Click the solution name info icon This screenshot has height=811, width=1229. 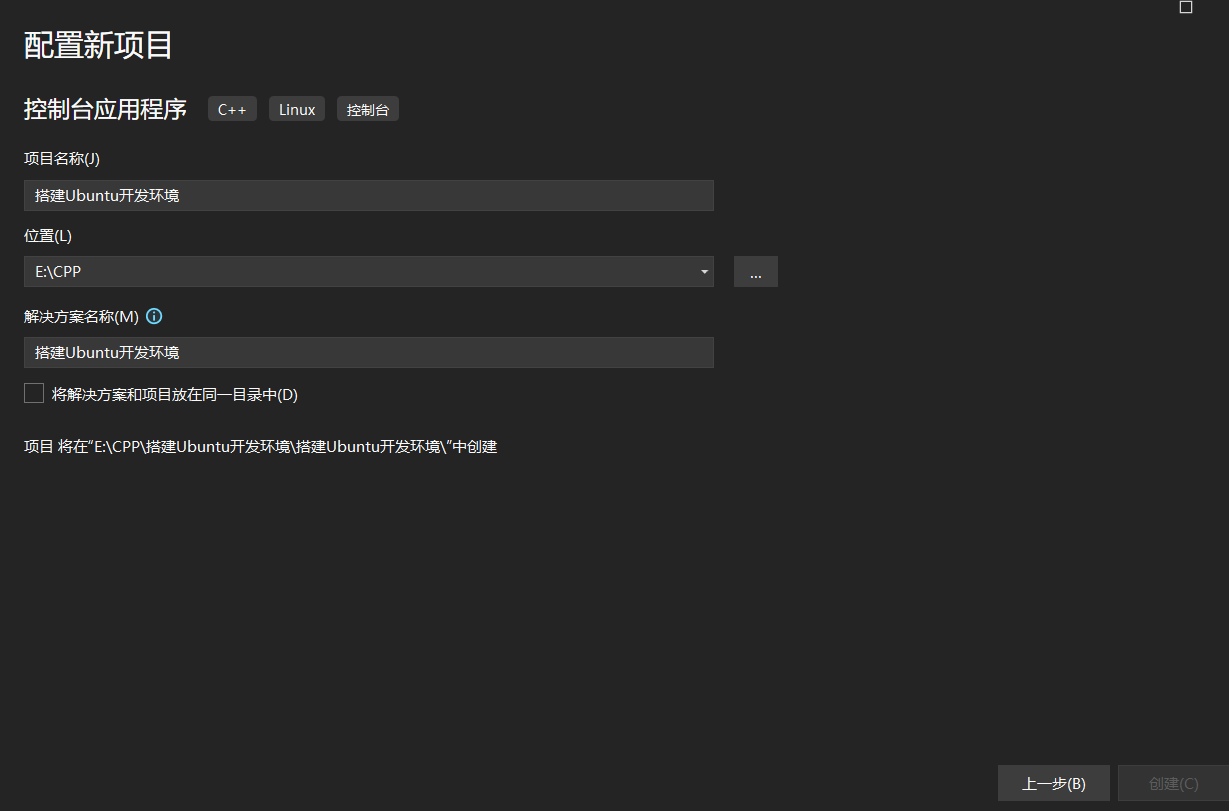tap(154, 316)
